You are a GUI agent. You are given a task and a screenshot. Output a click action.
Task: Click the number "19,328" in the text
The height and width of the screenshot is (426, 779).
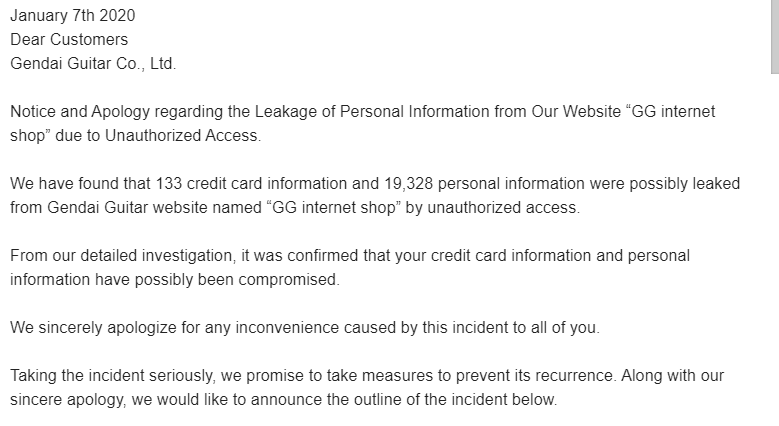point(408,184)
